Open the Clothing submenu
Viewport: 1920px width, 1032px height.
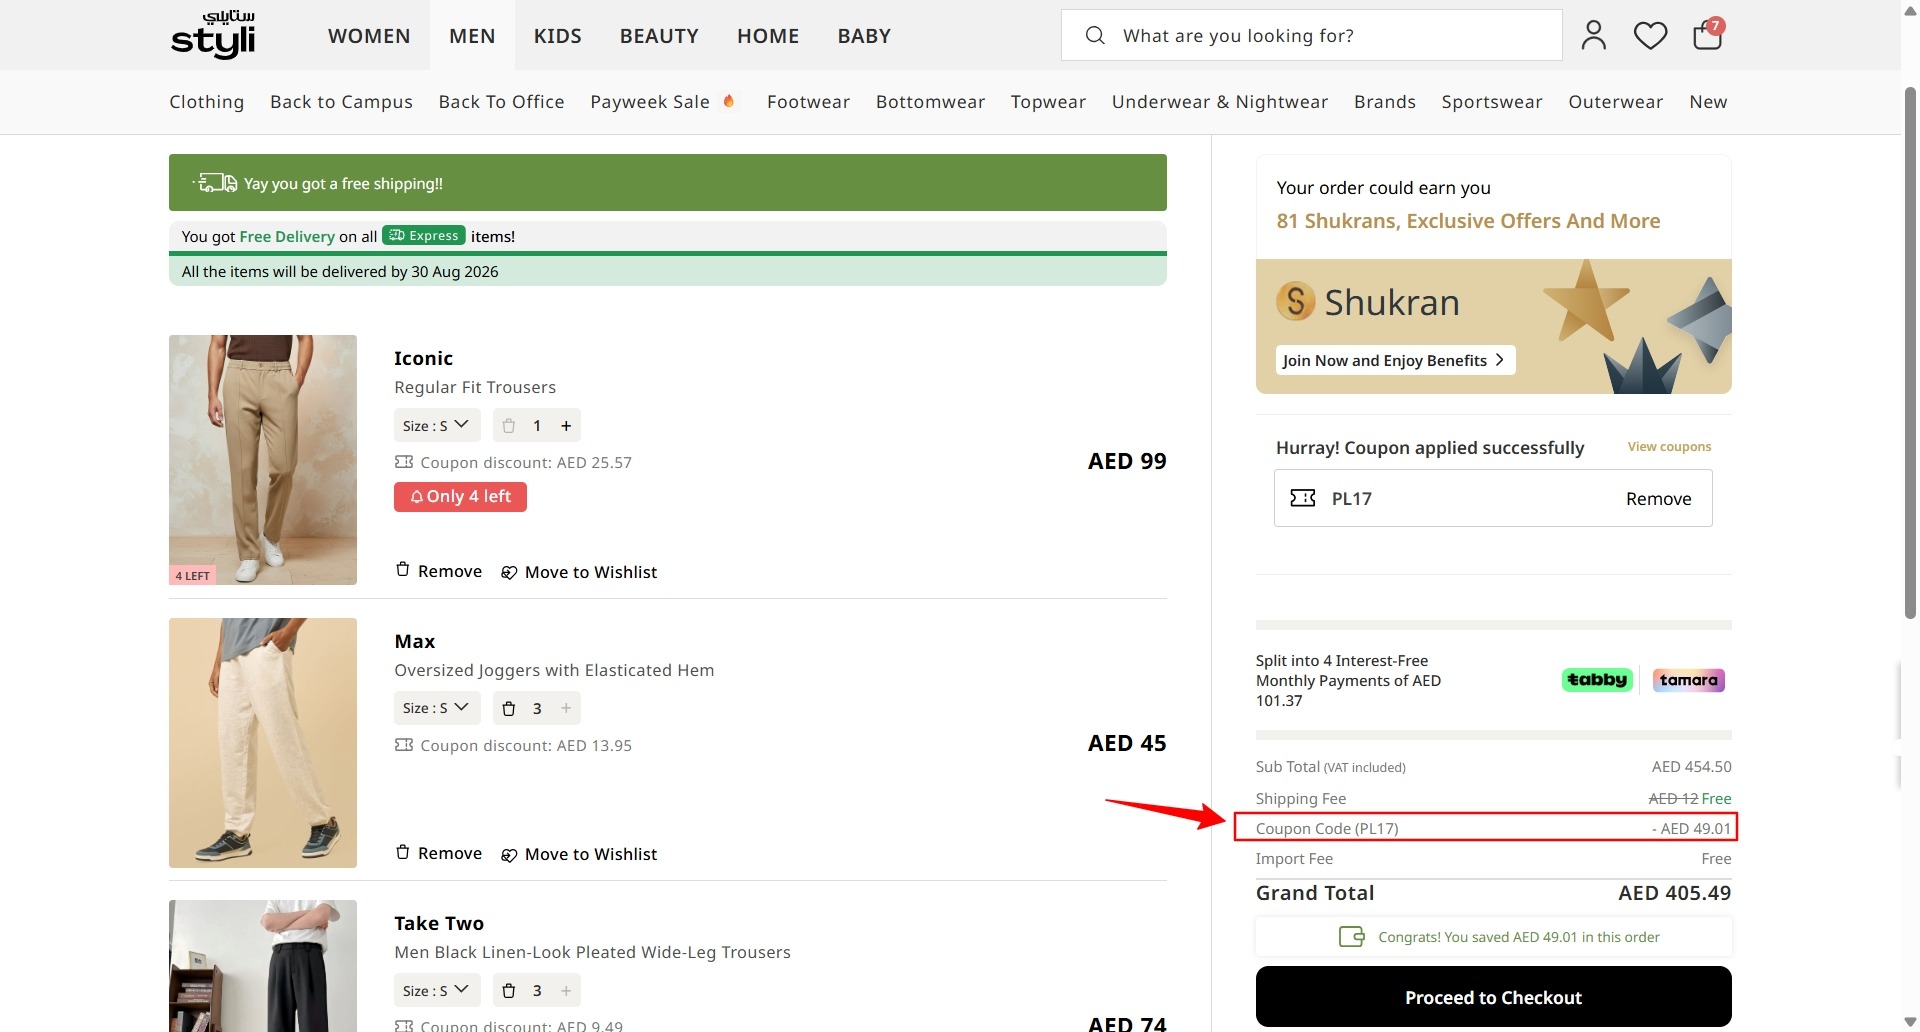[x=207, y=102]
